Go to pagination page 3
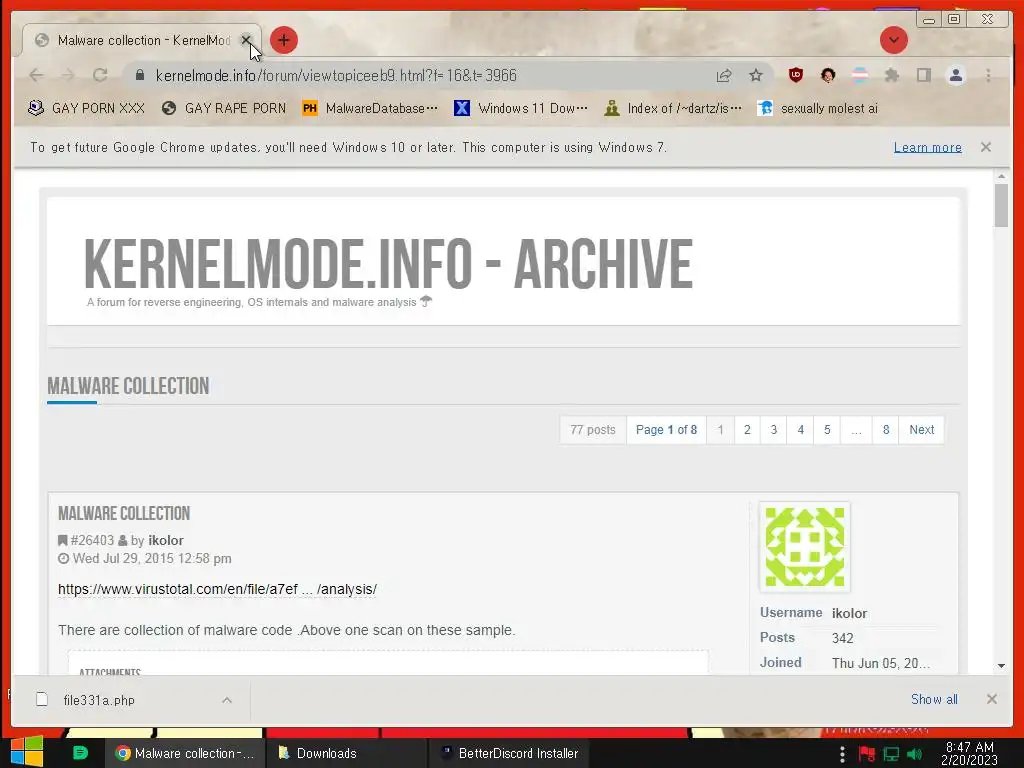This screenshot has width=1024, height=768. pyautogui.click(x=774, y=430)
